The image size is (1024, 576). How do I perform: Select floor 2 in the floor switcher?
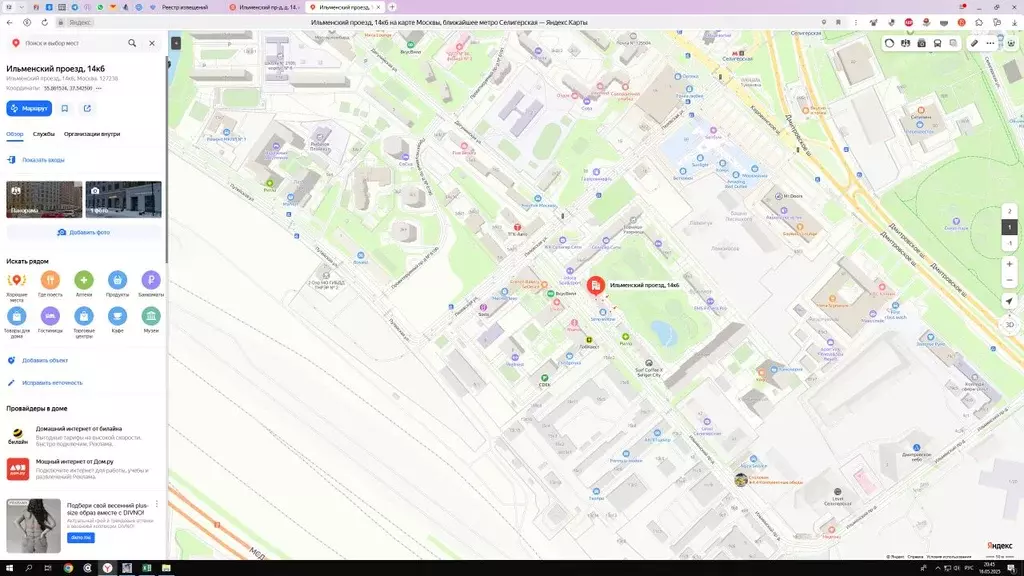click(1009, 211)
